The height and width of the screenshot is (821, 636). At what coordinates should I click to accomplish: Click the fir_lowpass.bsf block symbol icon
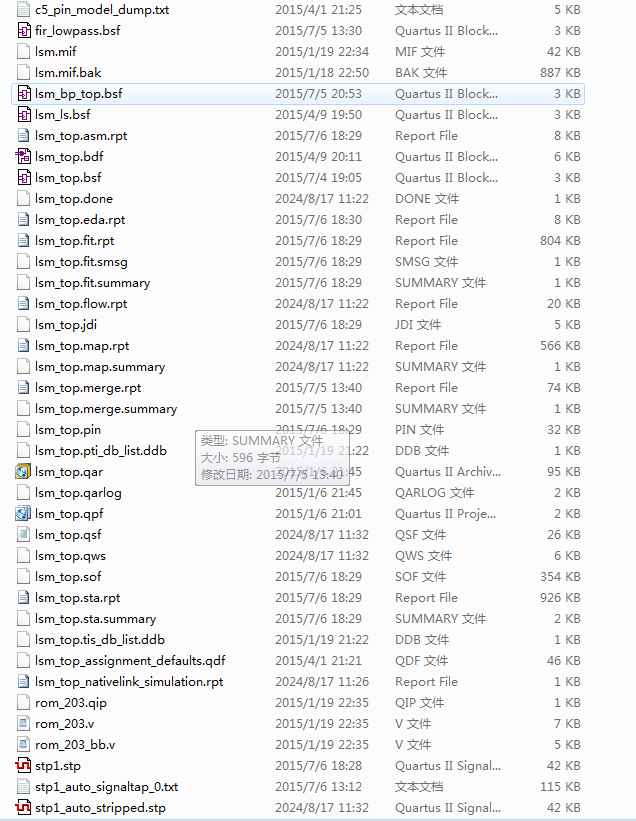click(24, 30)
